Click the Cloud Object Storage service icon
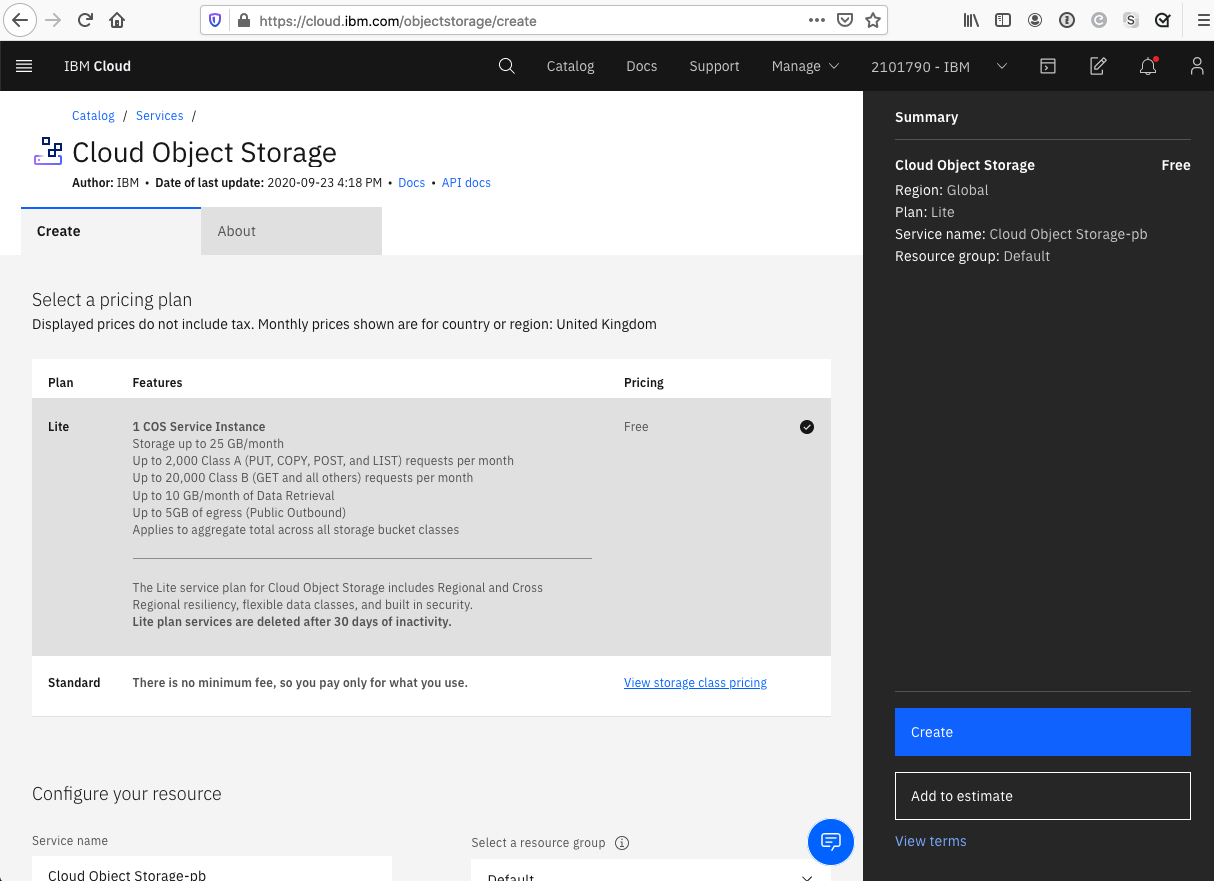 [48, 151]
